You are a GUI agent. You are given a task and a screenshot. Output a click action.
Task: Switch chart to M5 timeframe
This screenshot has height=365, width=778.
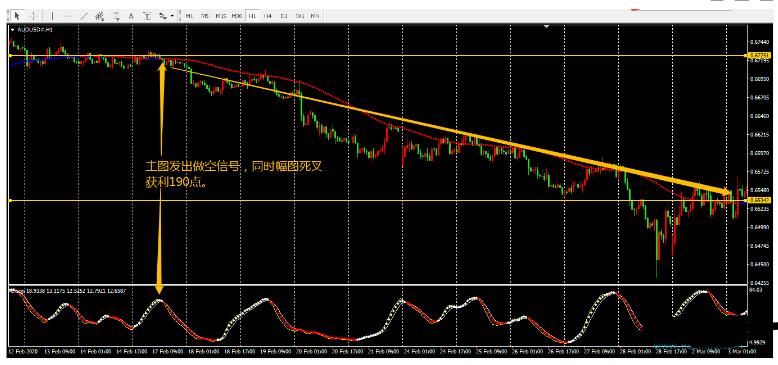click(x=204, y=16)
